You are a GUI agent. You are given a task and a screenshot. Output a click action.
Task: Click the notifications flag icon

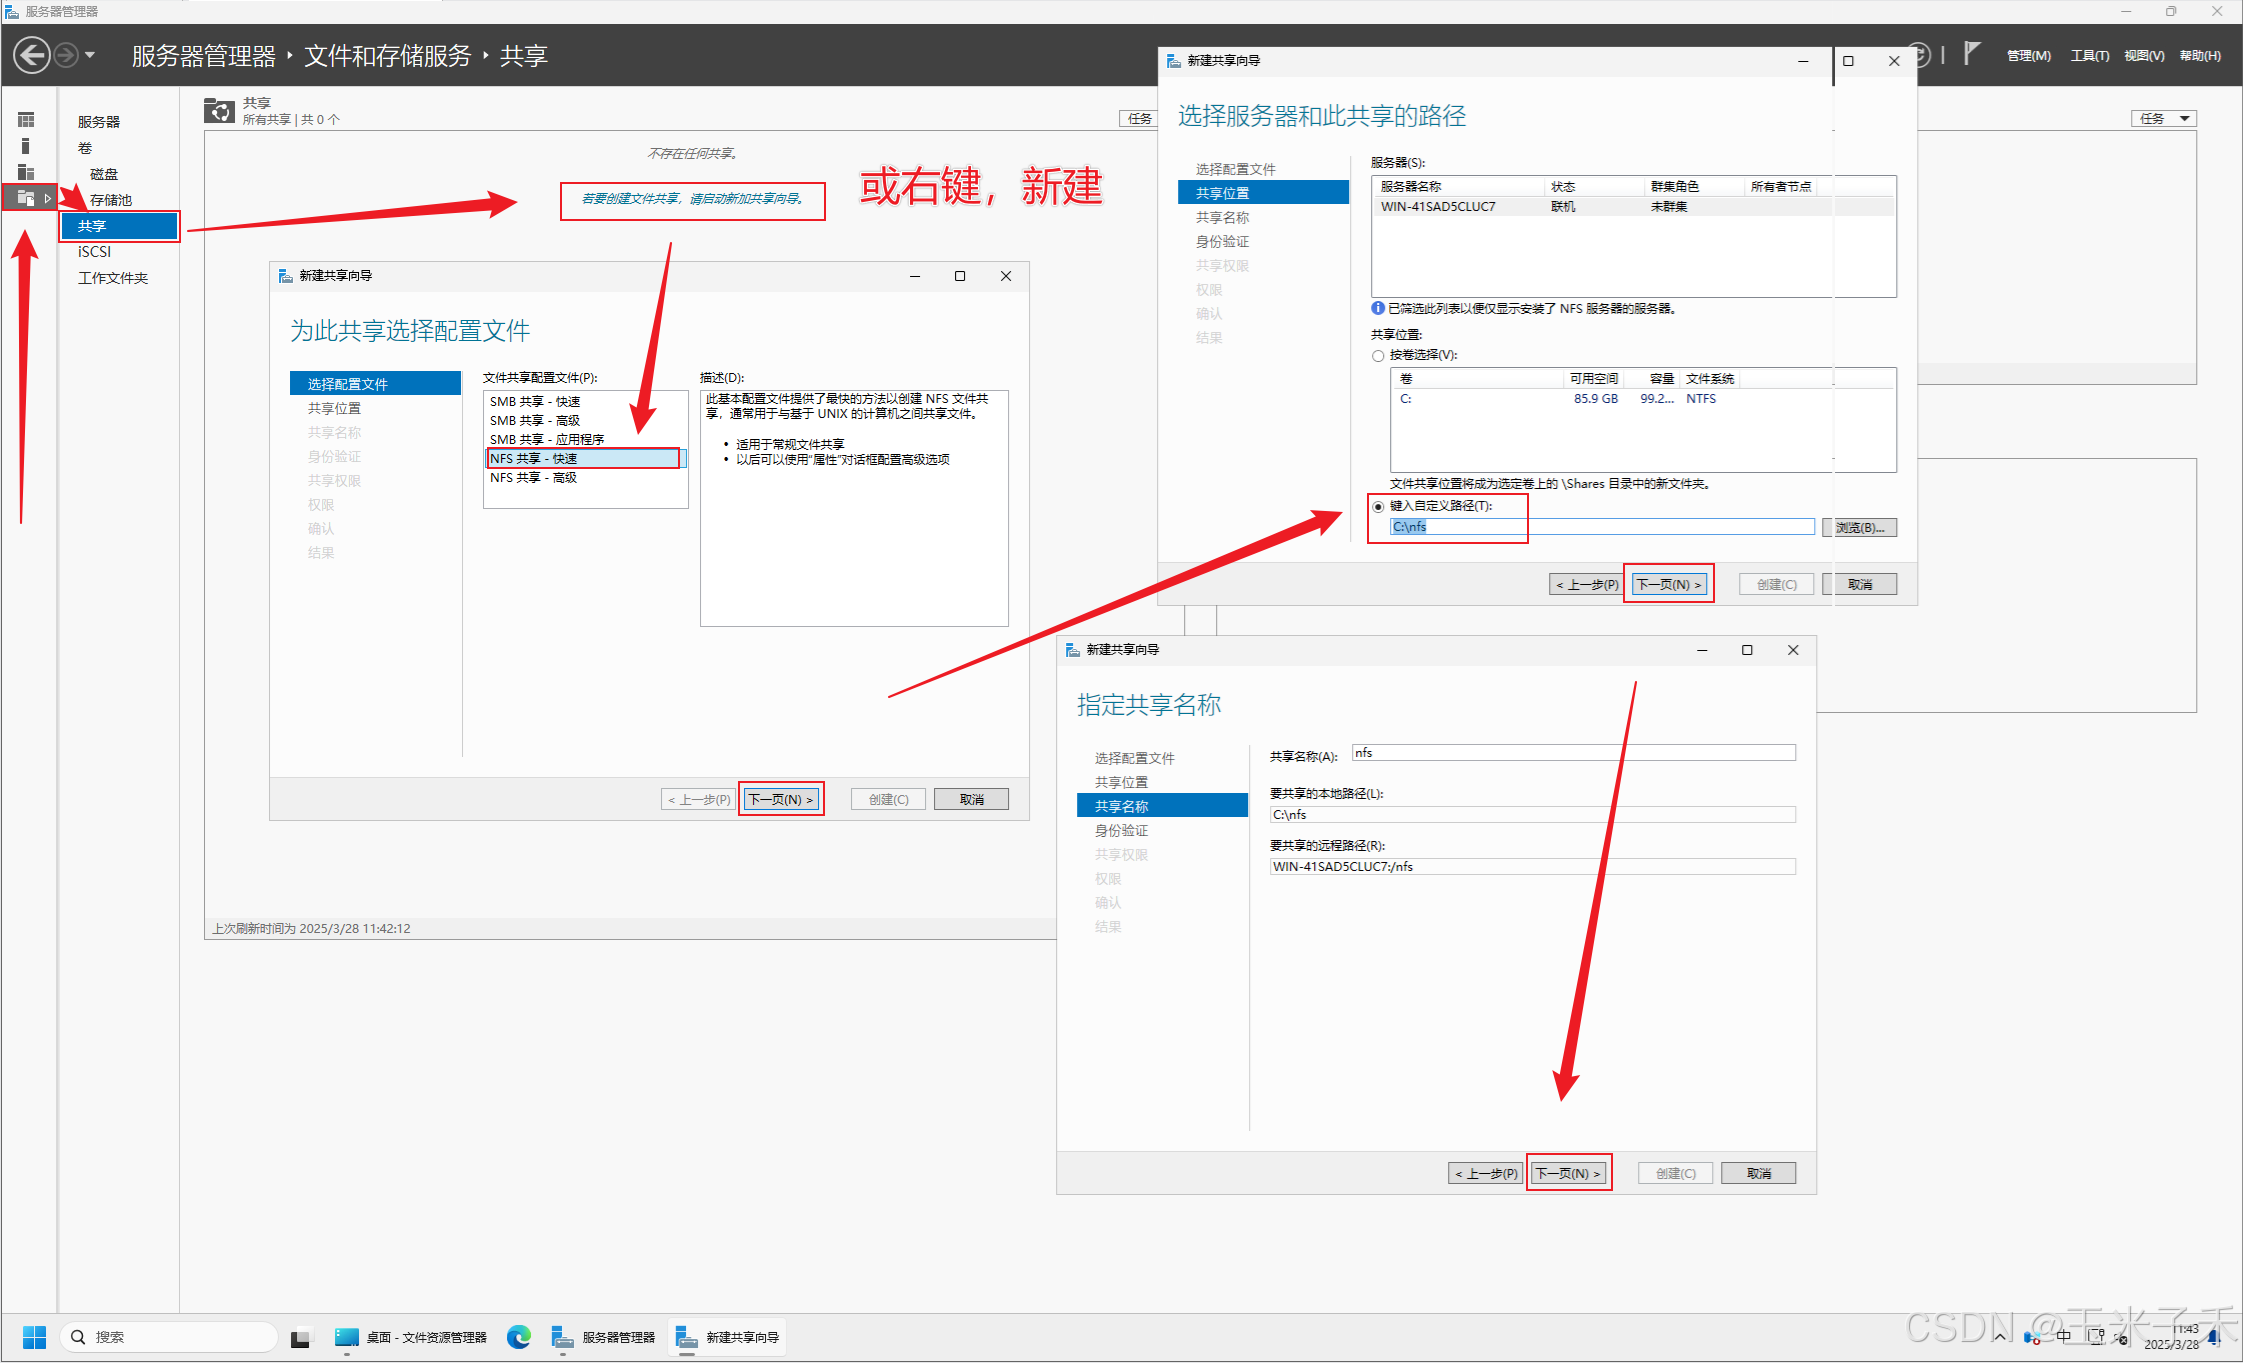click(1970, 54)
